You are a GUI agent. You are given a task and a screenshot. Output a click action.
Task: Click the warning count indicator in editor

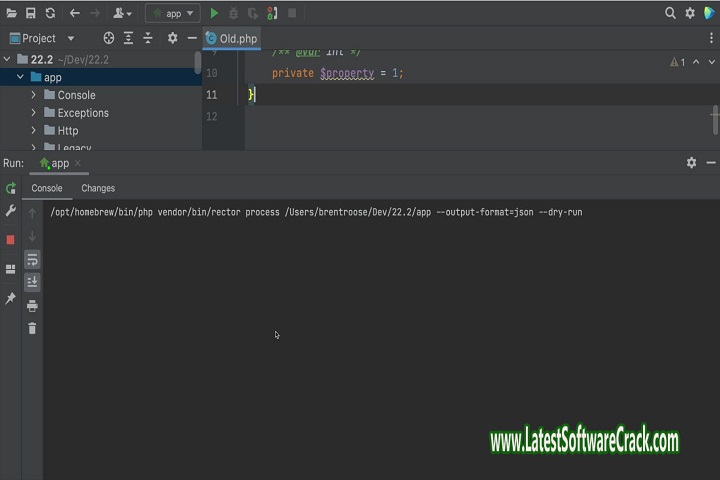(677, 62)
